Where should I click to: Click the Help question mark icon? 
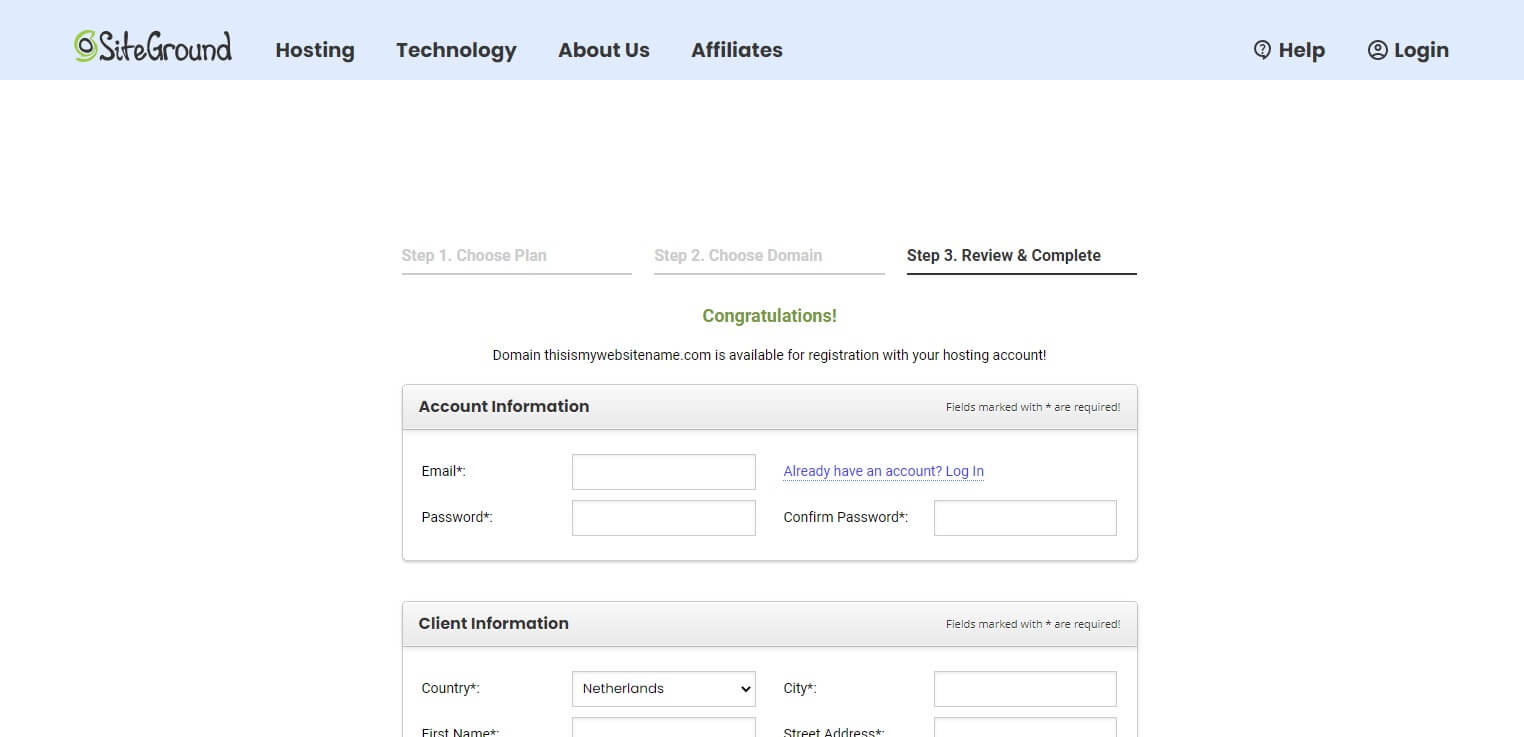tap(1262, 49)
